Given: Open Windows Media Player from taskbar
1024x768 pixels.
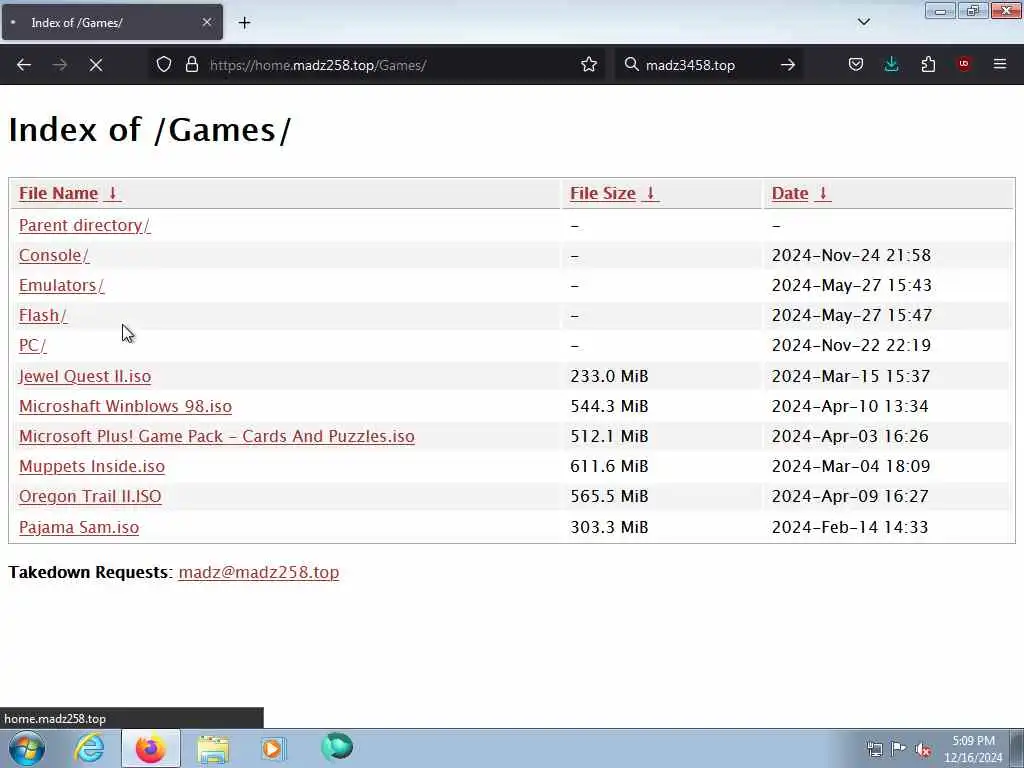Looking at the screenshot, I should [273, 748].
